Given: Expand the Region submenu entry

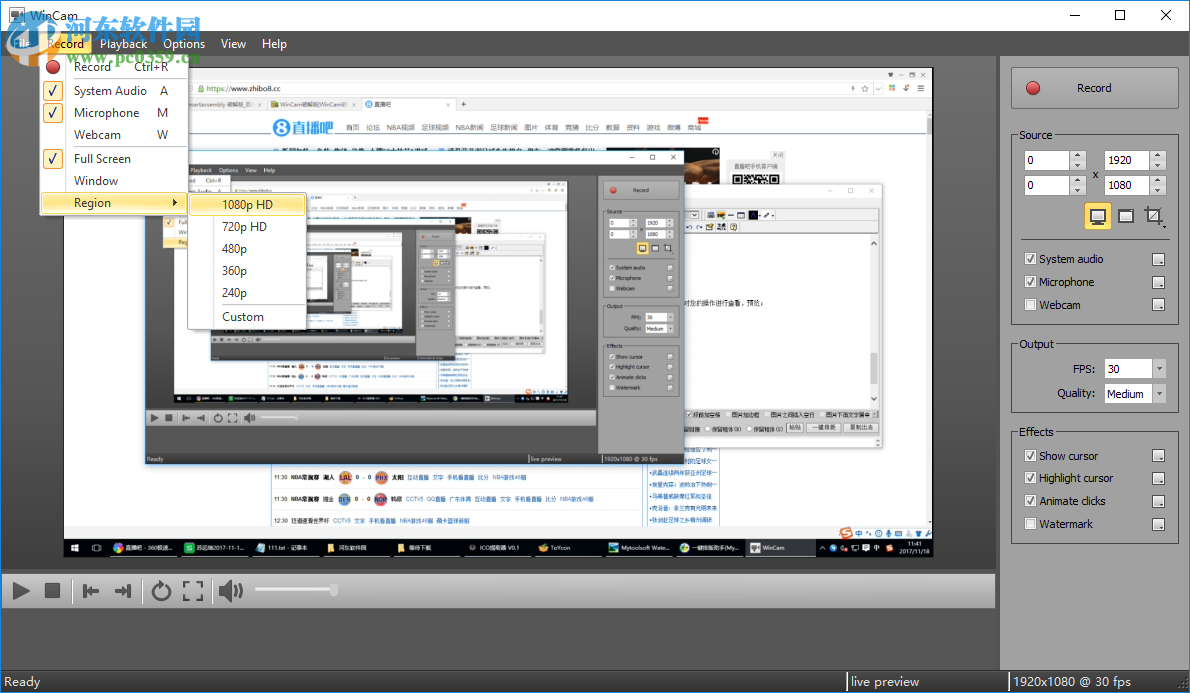Looking at the screenshot, I should [x=114, y=203].
